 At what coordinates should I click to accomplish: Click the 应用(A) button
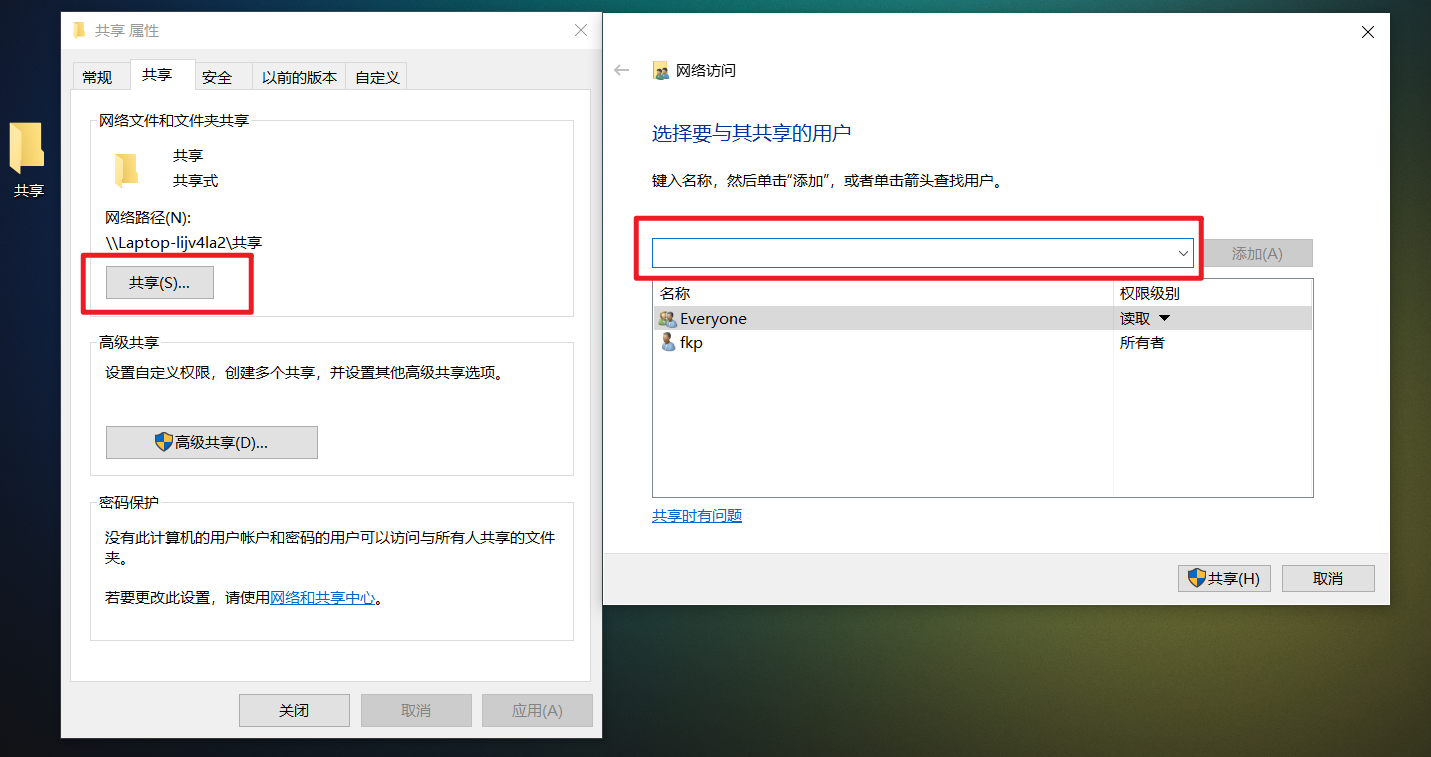click(x=537, y=711)
